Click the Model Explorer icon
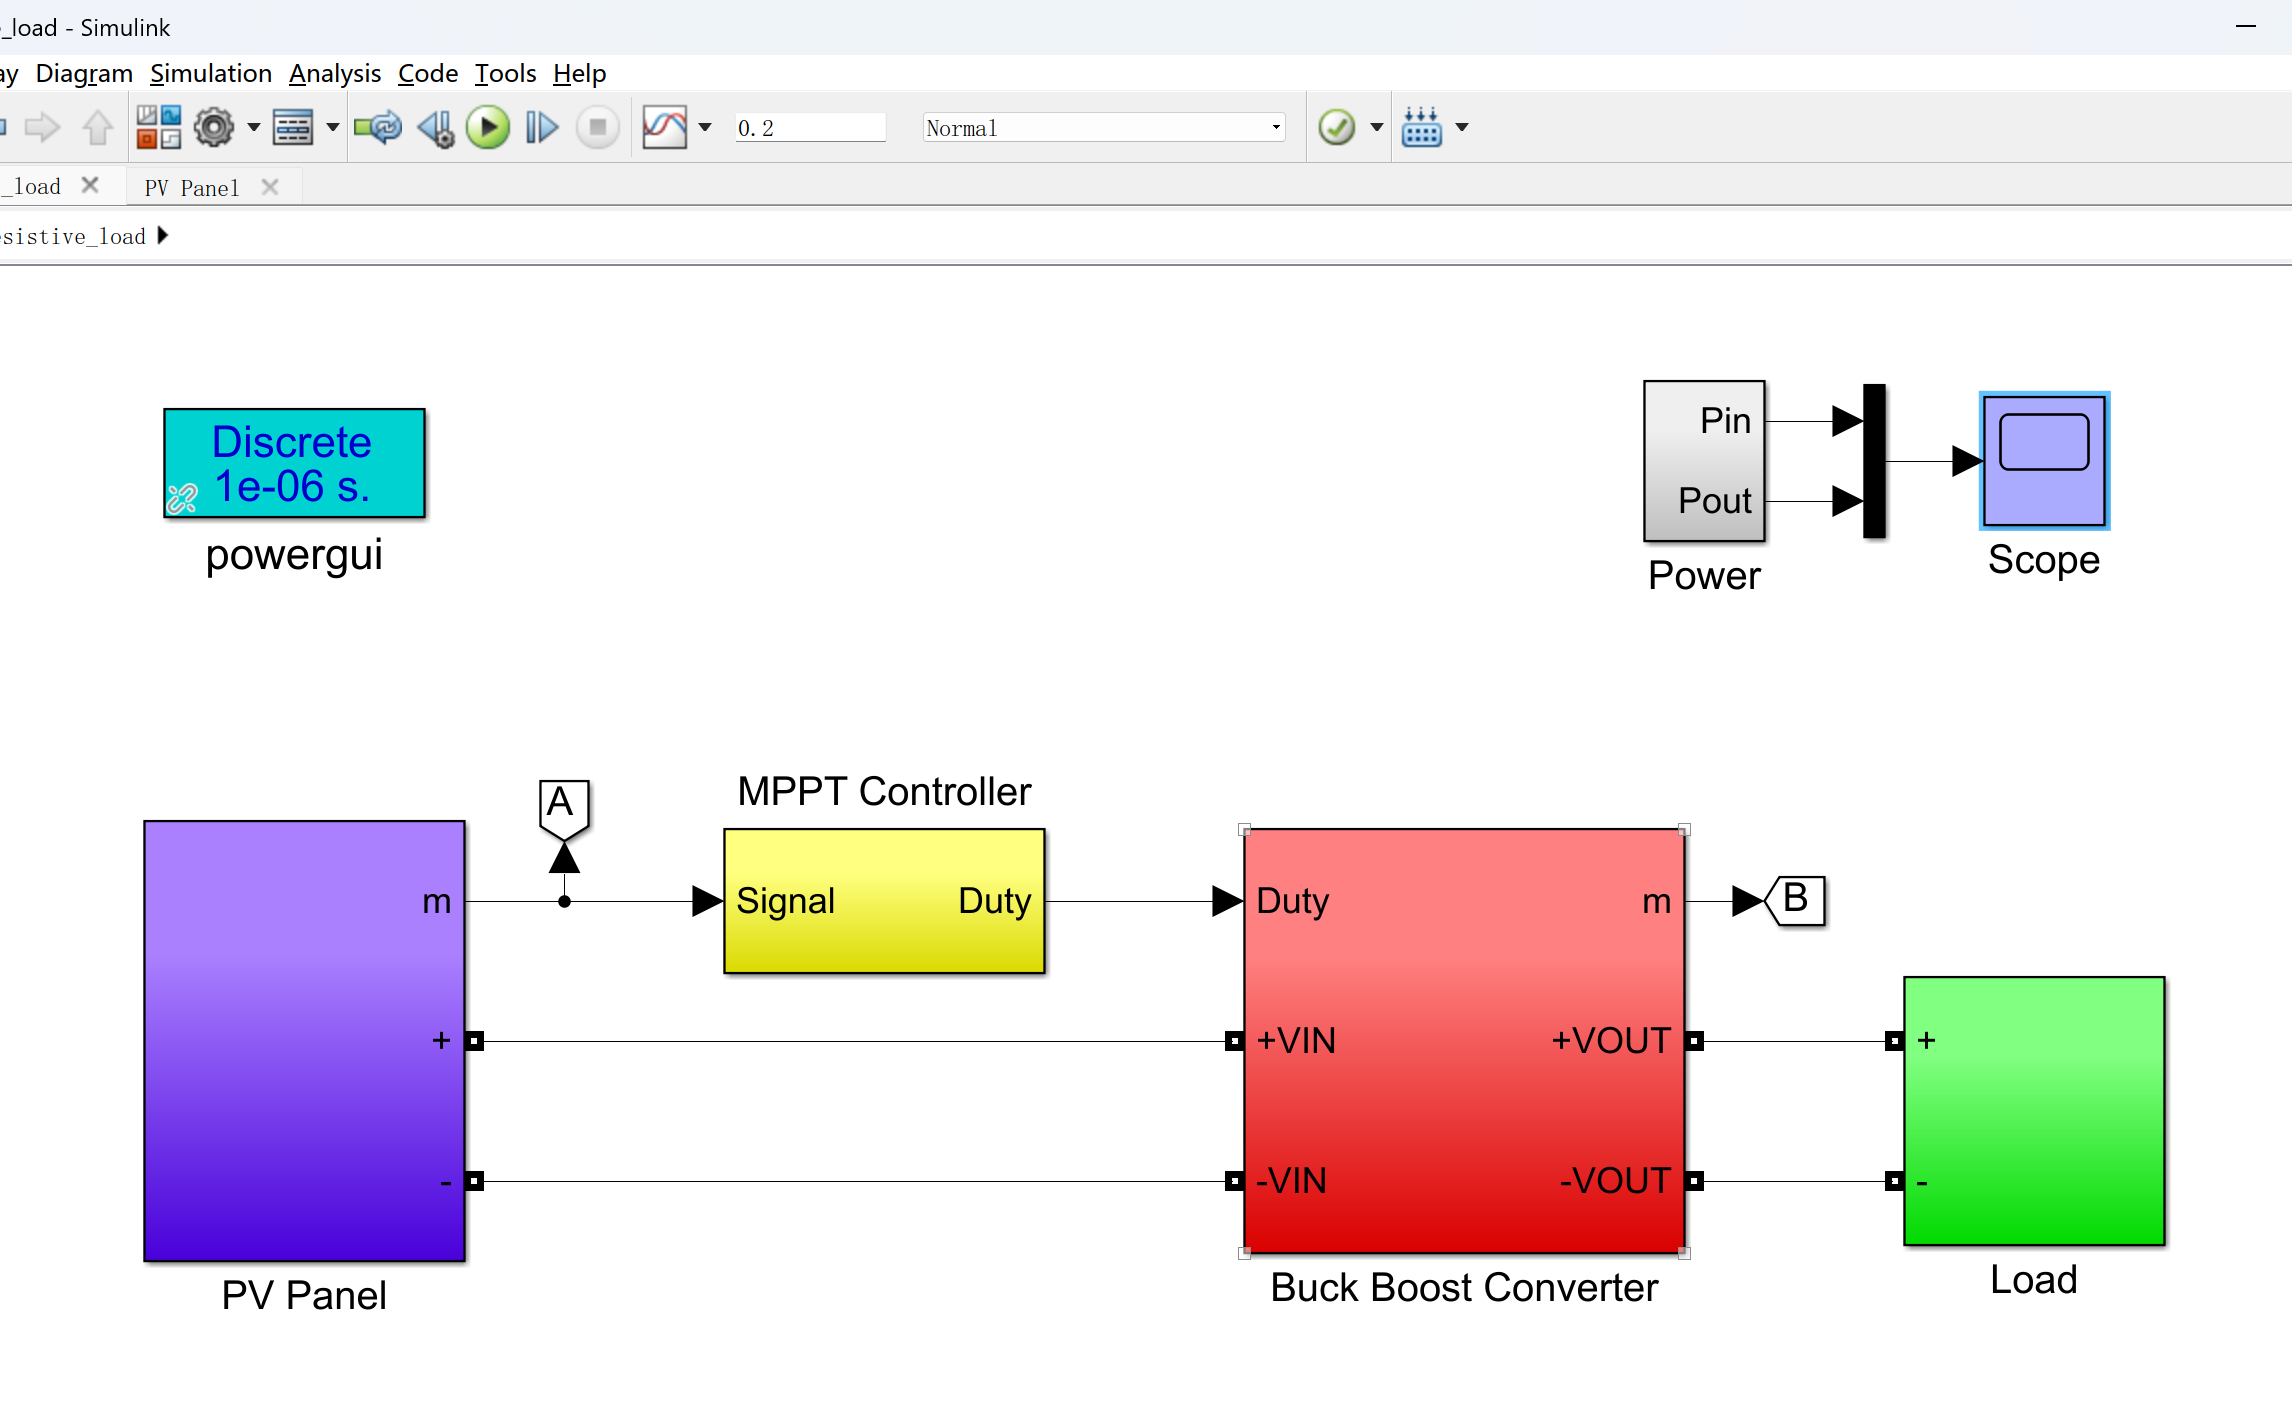2292x1408 pixels. click(x=293, y=127)
